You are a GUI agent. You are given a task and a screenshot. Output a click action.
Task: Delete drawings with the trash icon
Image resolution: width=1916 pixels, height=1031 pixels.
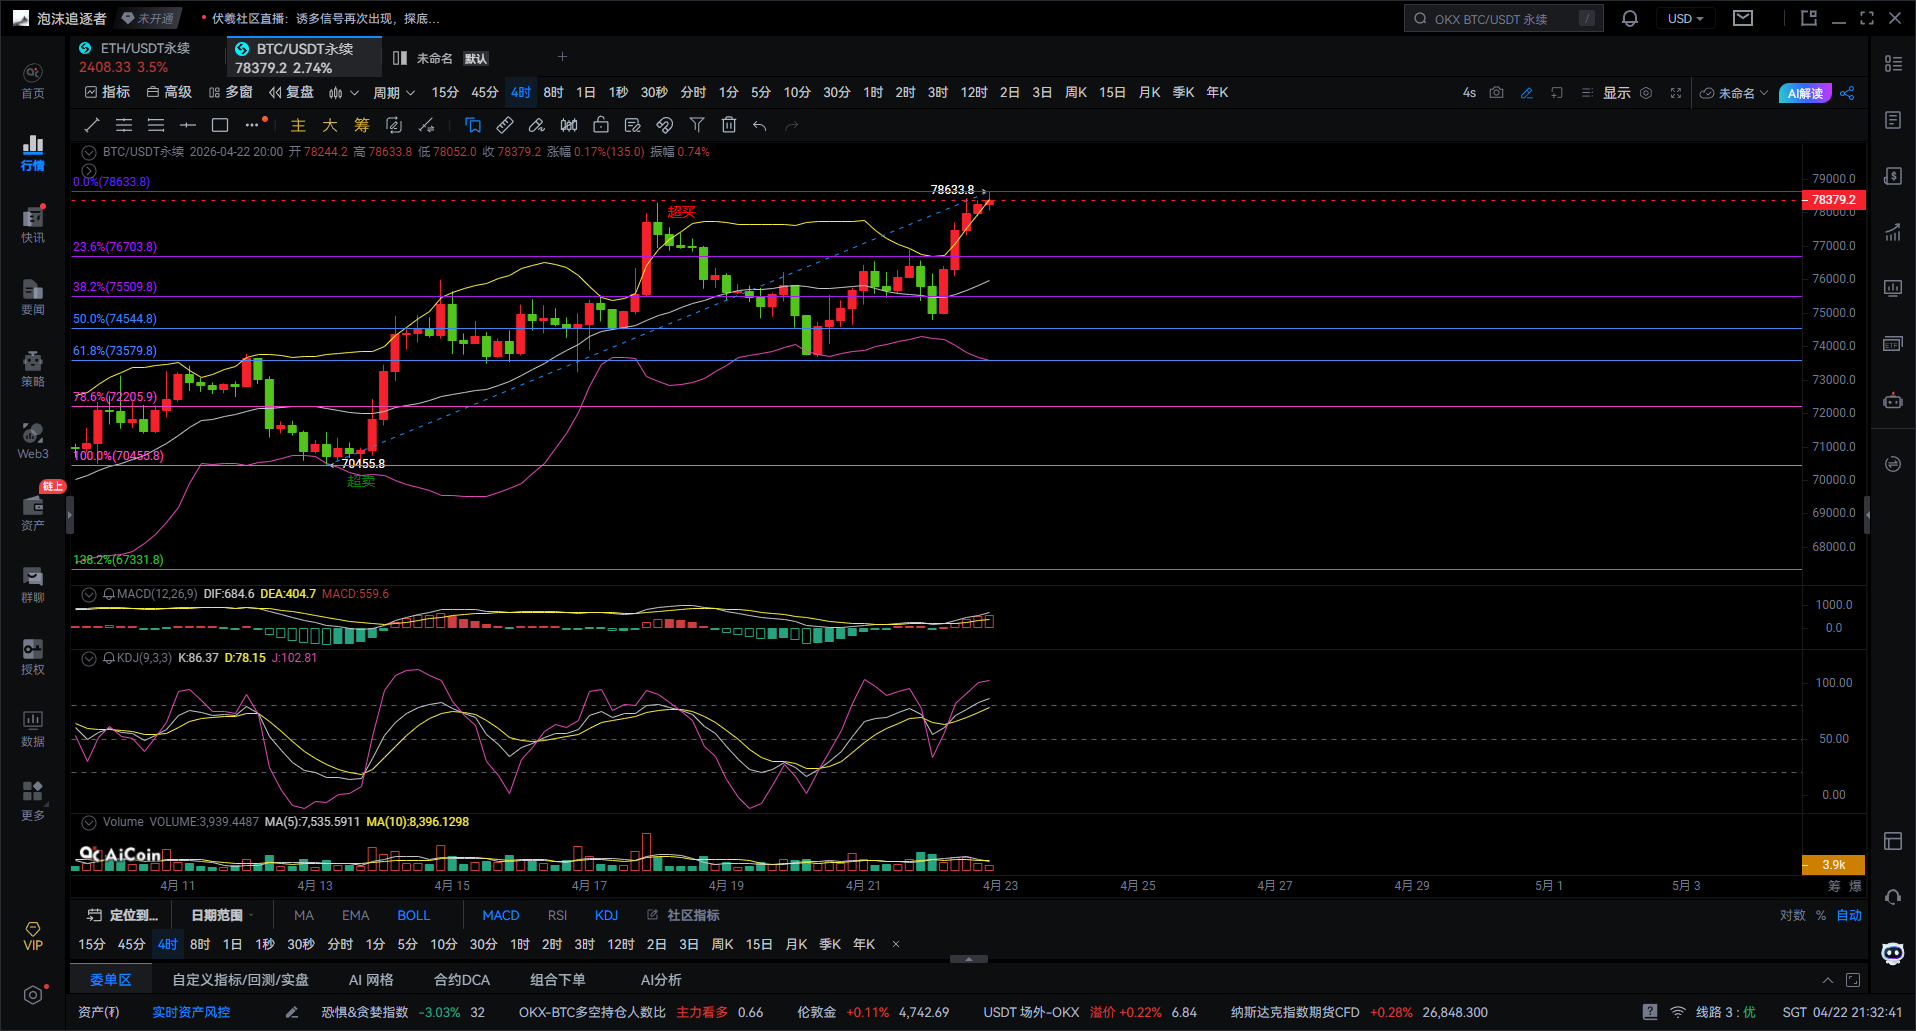[x=729, y=125]
